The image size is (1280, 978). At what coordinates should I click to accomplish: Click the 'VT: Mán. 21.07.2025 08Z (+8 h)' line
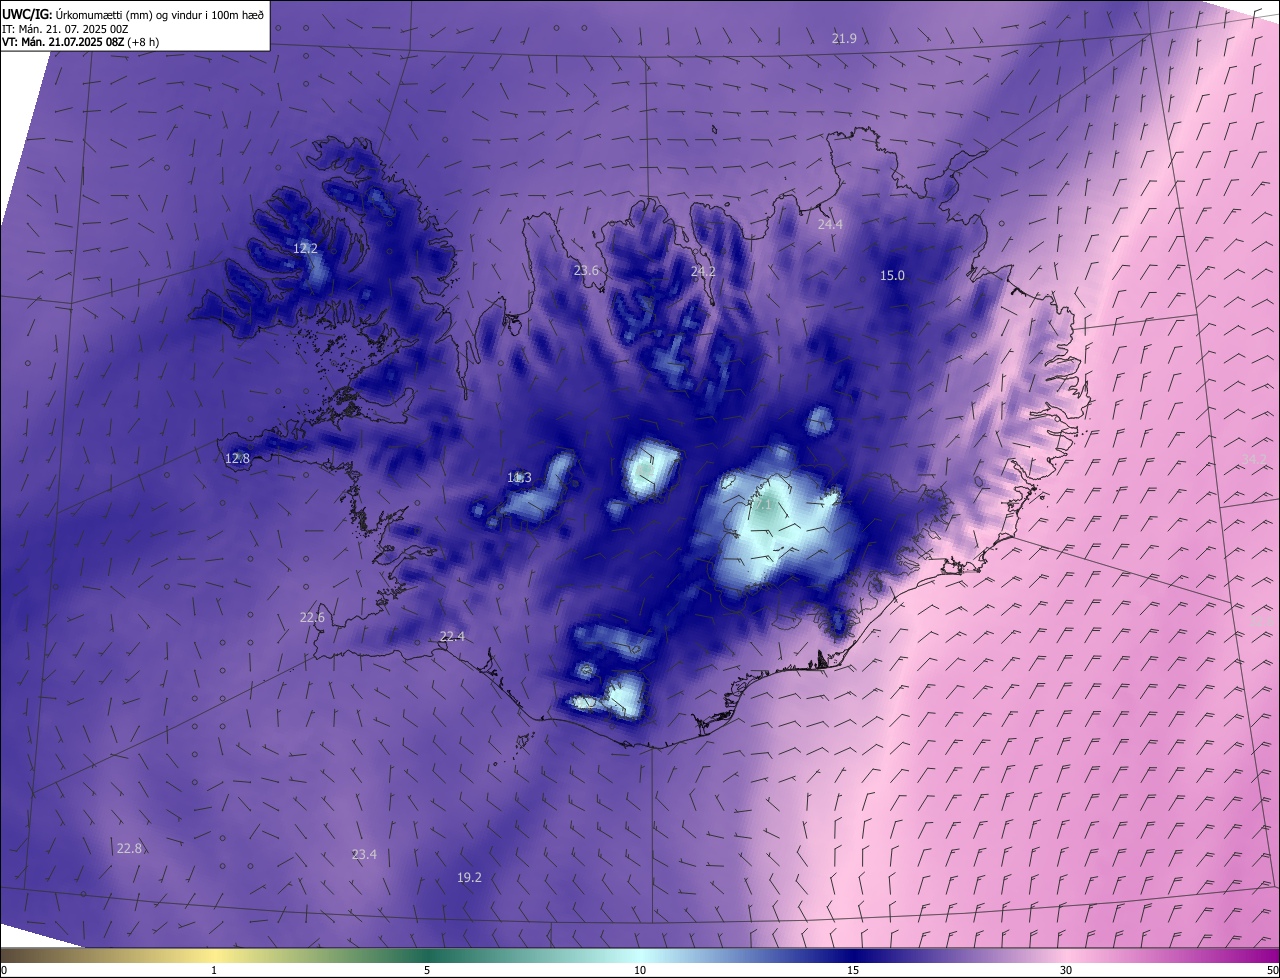point(80,42)
